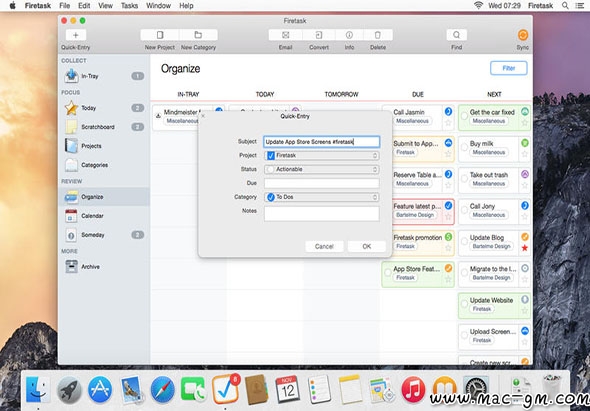Create a New Project from toolbar
Image resolution: width=590 pixels, height=411 pixels.
click(160, 35)
